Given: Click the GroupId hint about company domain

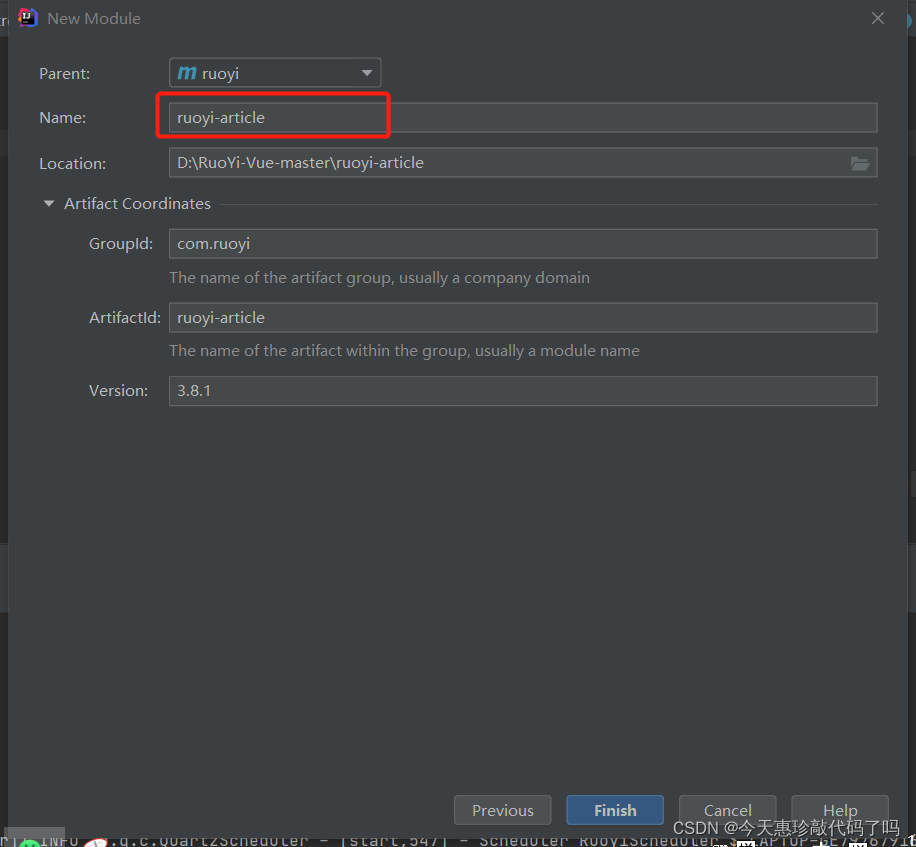Looking at the screenshot, I should (x=379, y=277).
